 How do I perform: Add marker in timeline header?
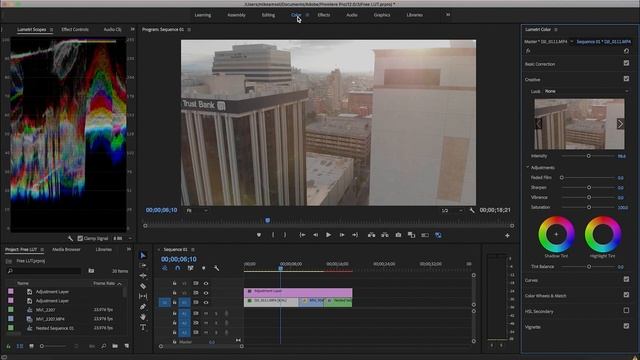[x=204, y=268]
